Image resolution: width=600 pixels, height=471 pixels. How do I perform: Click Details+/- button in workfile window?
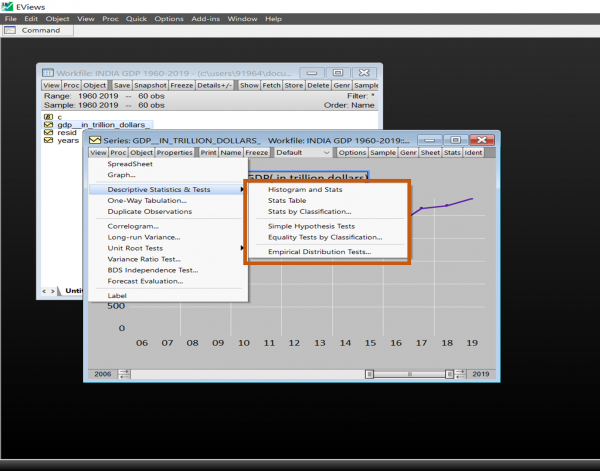click(x=214, y=85)
